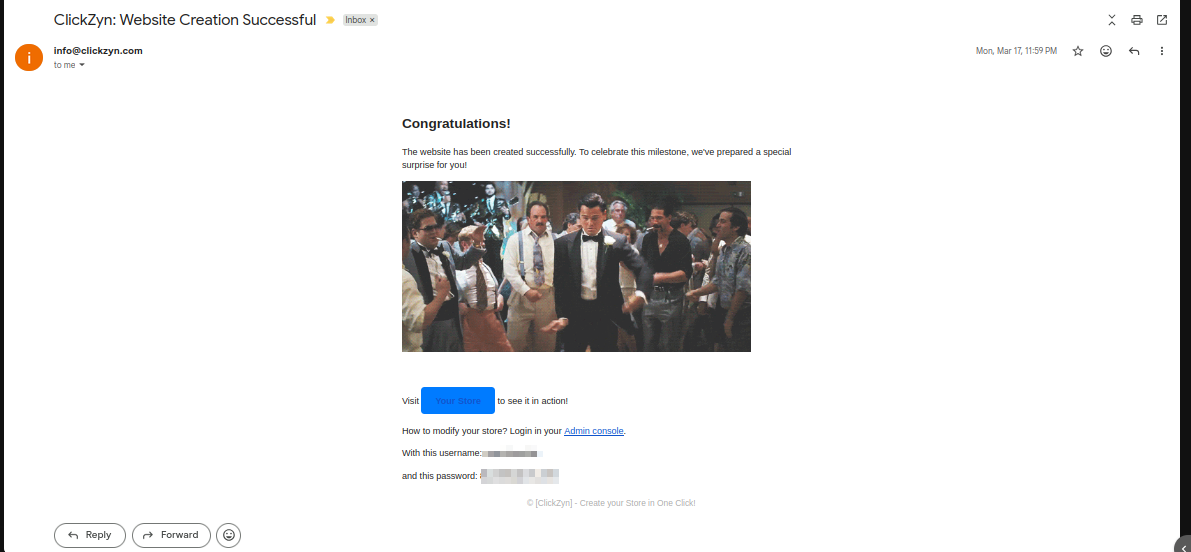The width and height of the screenshot is (1191, 552).
Task: Open the emoji reaction button near Forward
Action: tap(229, 535)
